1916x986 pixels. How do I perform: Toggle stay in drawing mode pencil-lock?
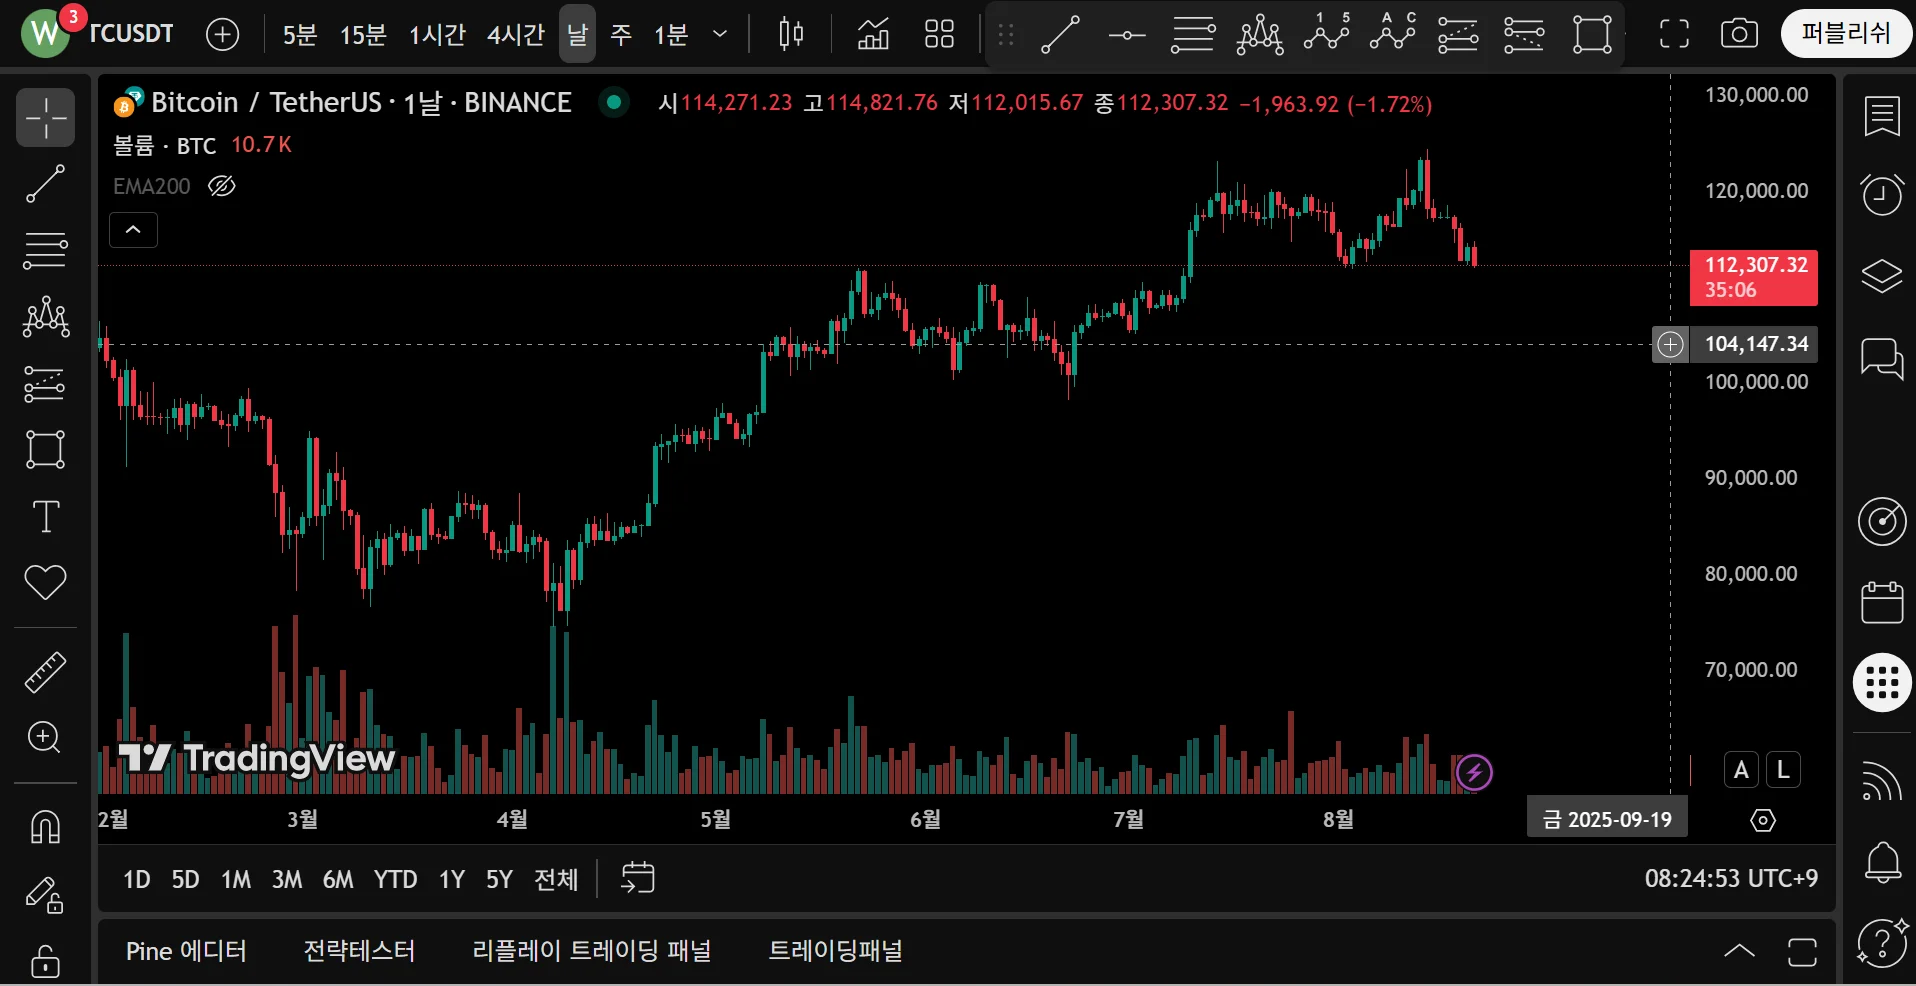click(x=45, y=895)
